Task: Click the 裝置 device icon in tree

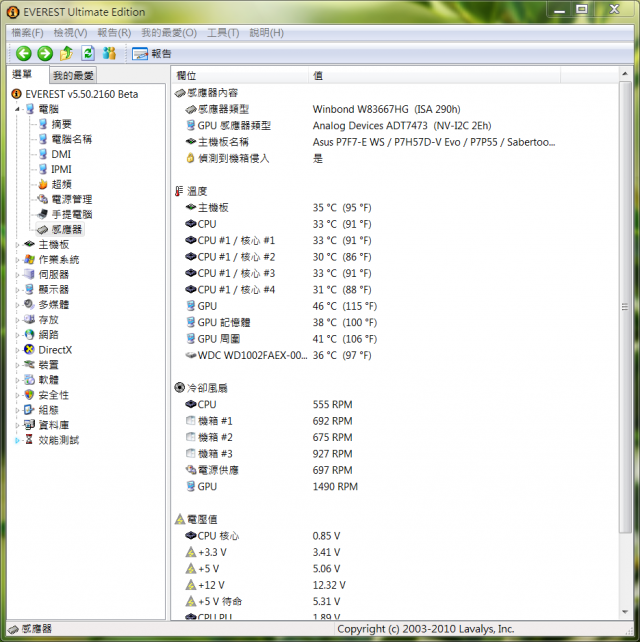Action: [x=29, y=365]
